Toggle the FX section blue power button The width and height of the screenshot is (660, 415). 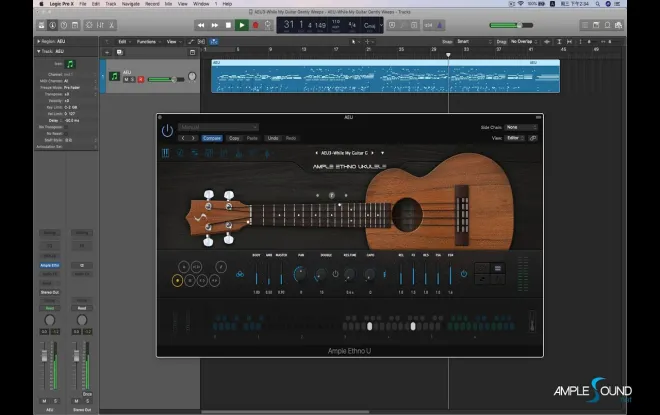click(x=463, y=274)
